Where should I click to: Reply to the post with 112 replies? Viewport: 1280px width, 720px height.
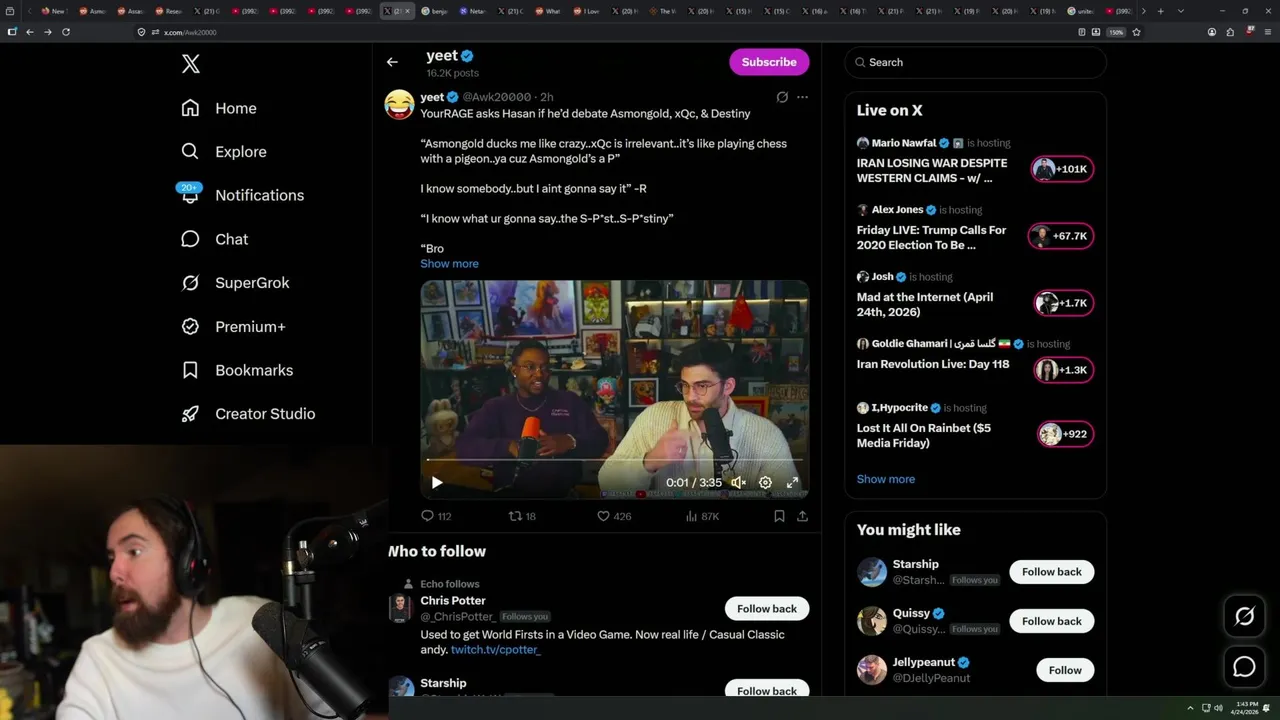[436, 516]
